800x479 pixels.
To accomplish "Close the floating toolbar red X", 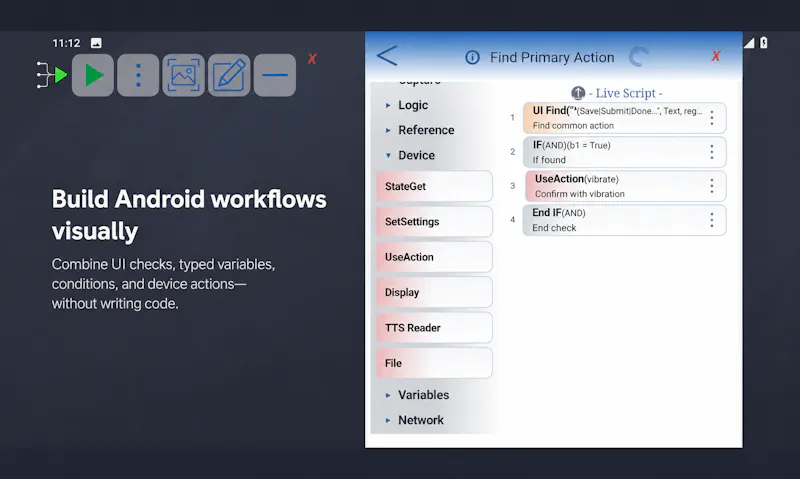I will coord(312,59).
